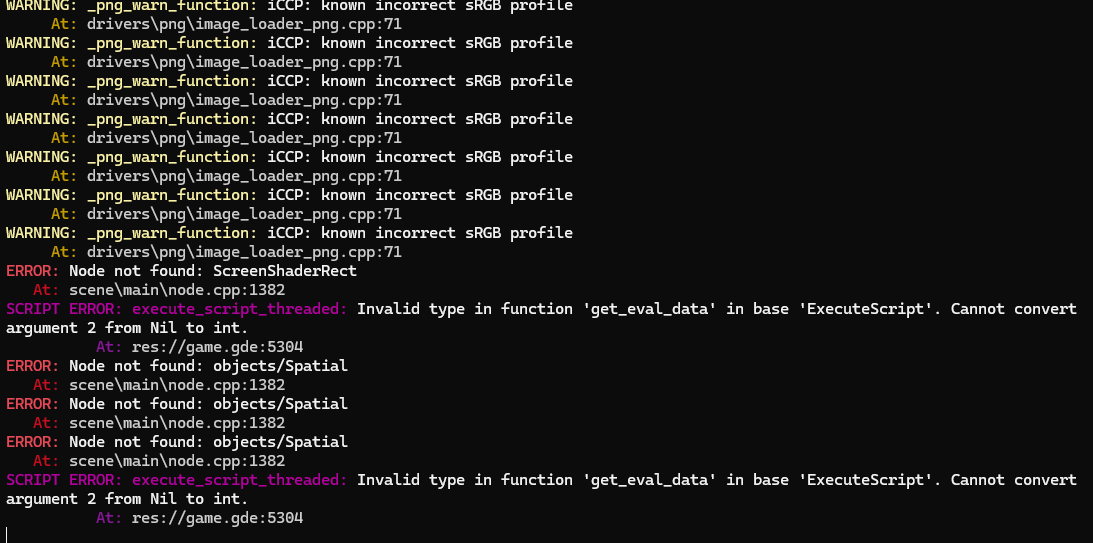Click the text cursor on the bottom empty line

(x=6, y=535)
